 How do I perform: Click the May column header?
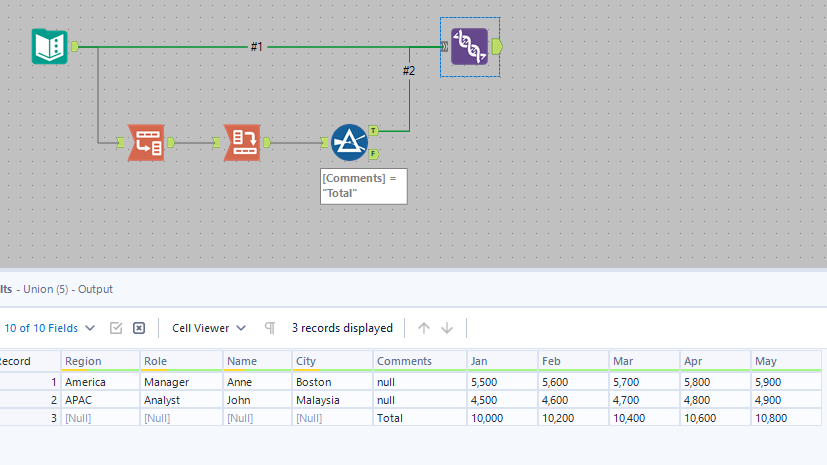pos(786,361)
